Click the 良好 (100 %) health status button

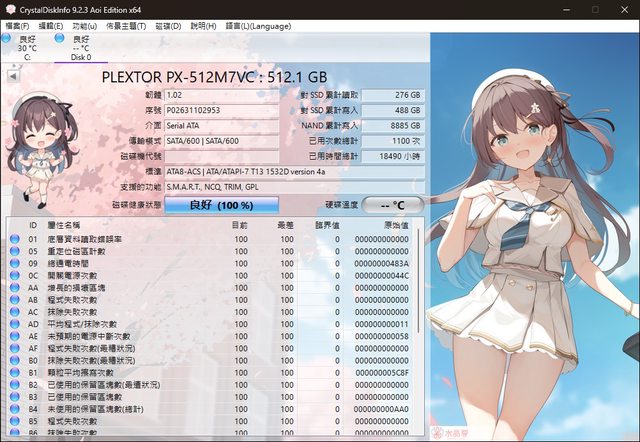(222, 205)
